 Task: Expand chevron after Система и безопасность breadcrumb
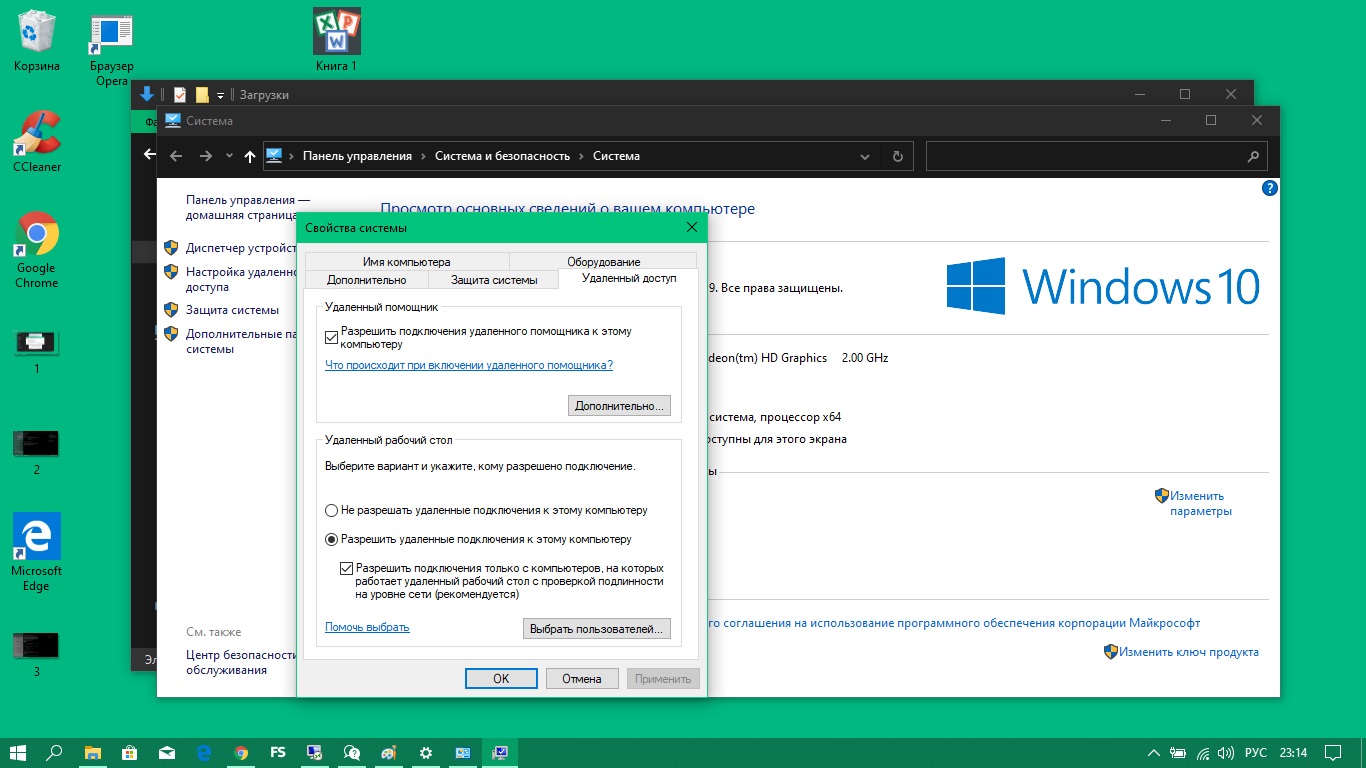(x=582, y=156)
